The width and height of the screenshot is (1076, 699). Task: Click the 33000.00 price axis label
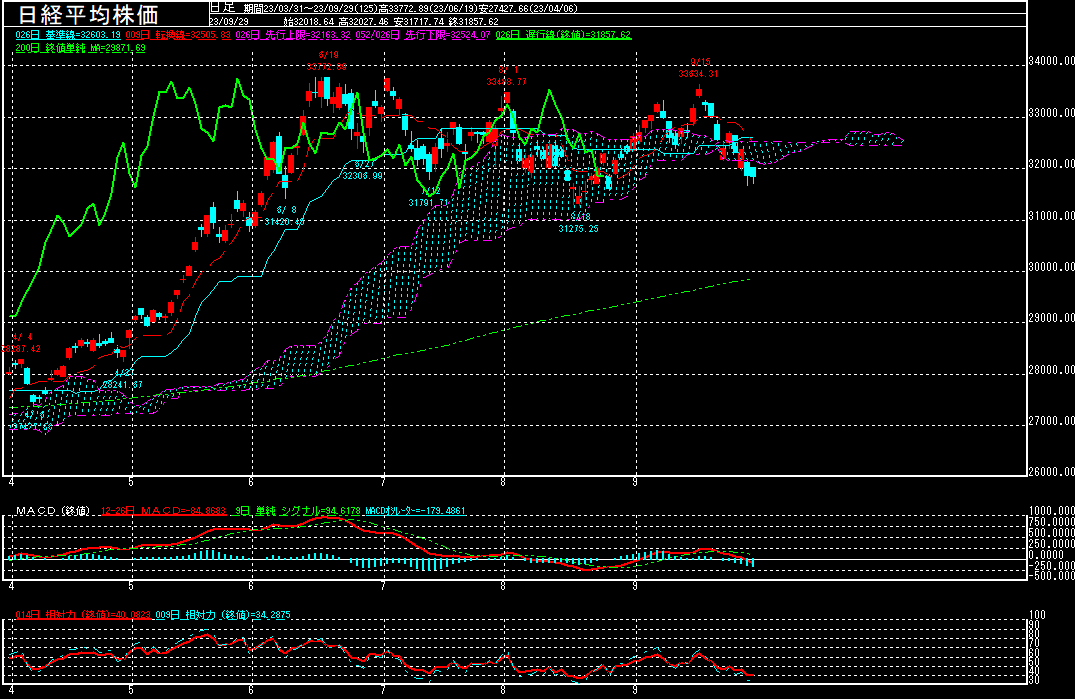(1051, 112)
